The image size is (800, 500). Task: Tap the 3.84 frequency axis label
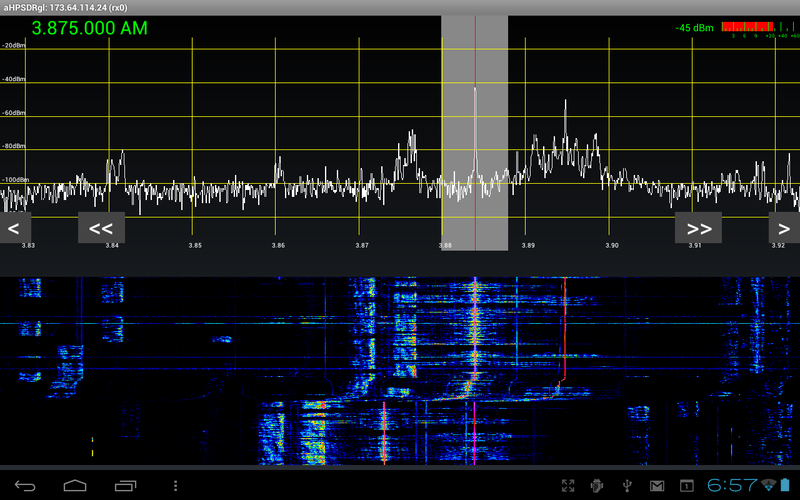(x=112, y=245)
